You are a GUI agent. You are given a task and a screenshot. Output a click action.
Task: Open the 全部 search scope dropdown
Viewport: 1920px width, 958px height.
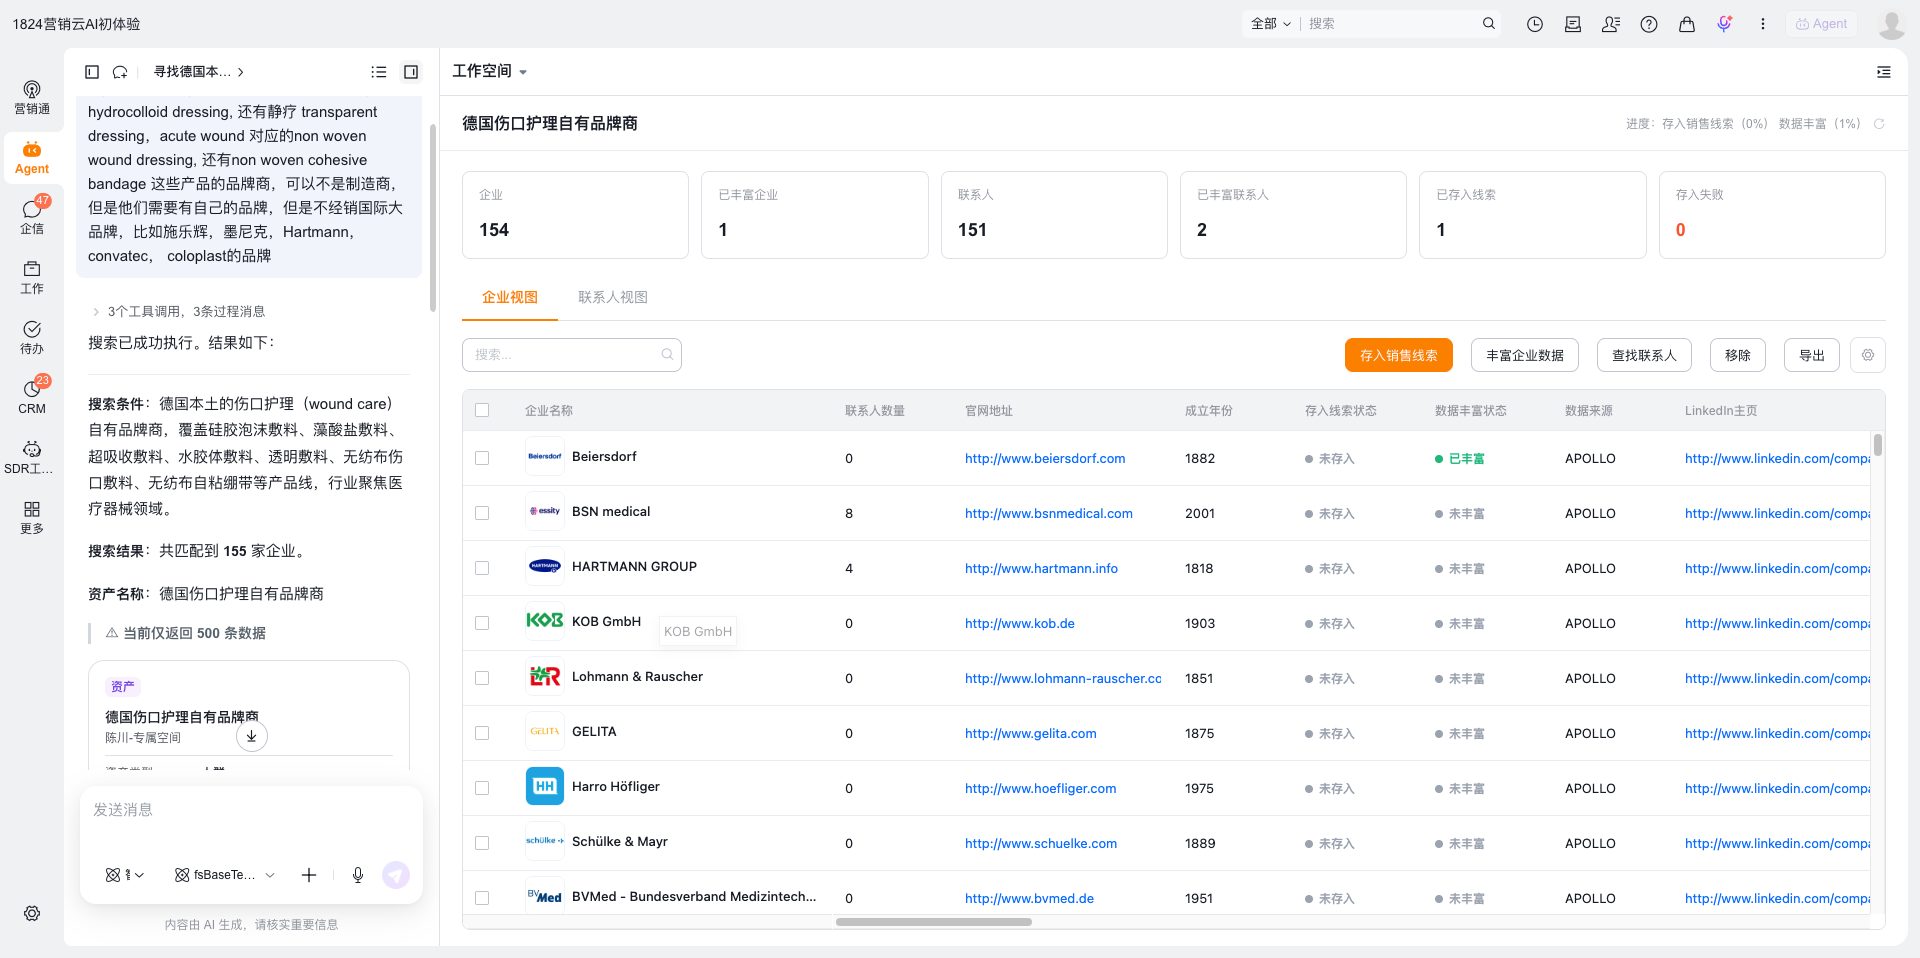coord(1271,23)
